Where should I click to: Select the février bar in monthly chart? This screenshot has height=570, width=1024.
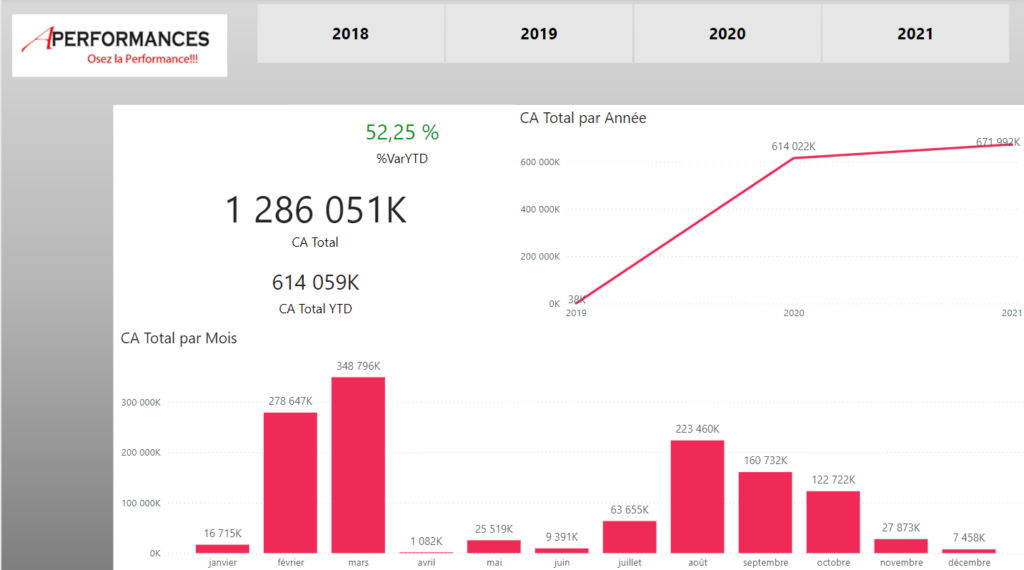coord(290,483)
